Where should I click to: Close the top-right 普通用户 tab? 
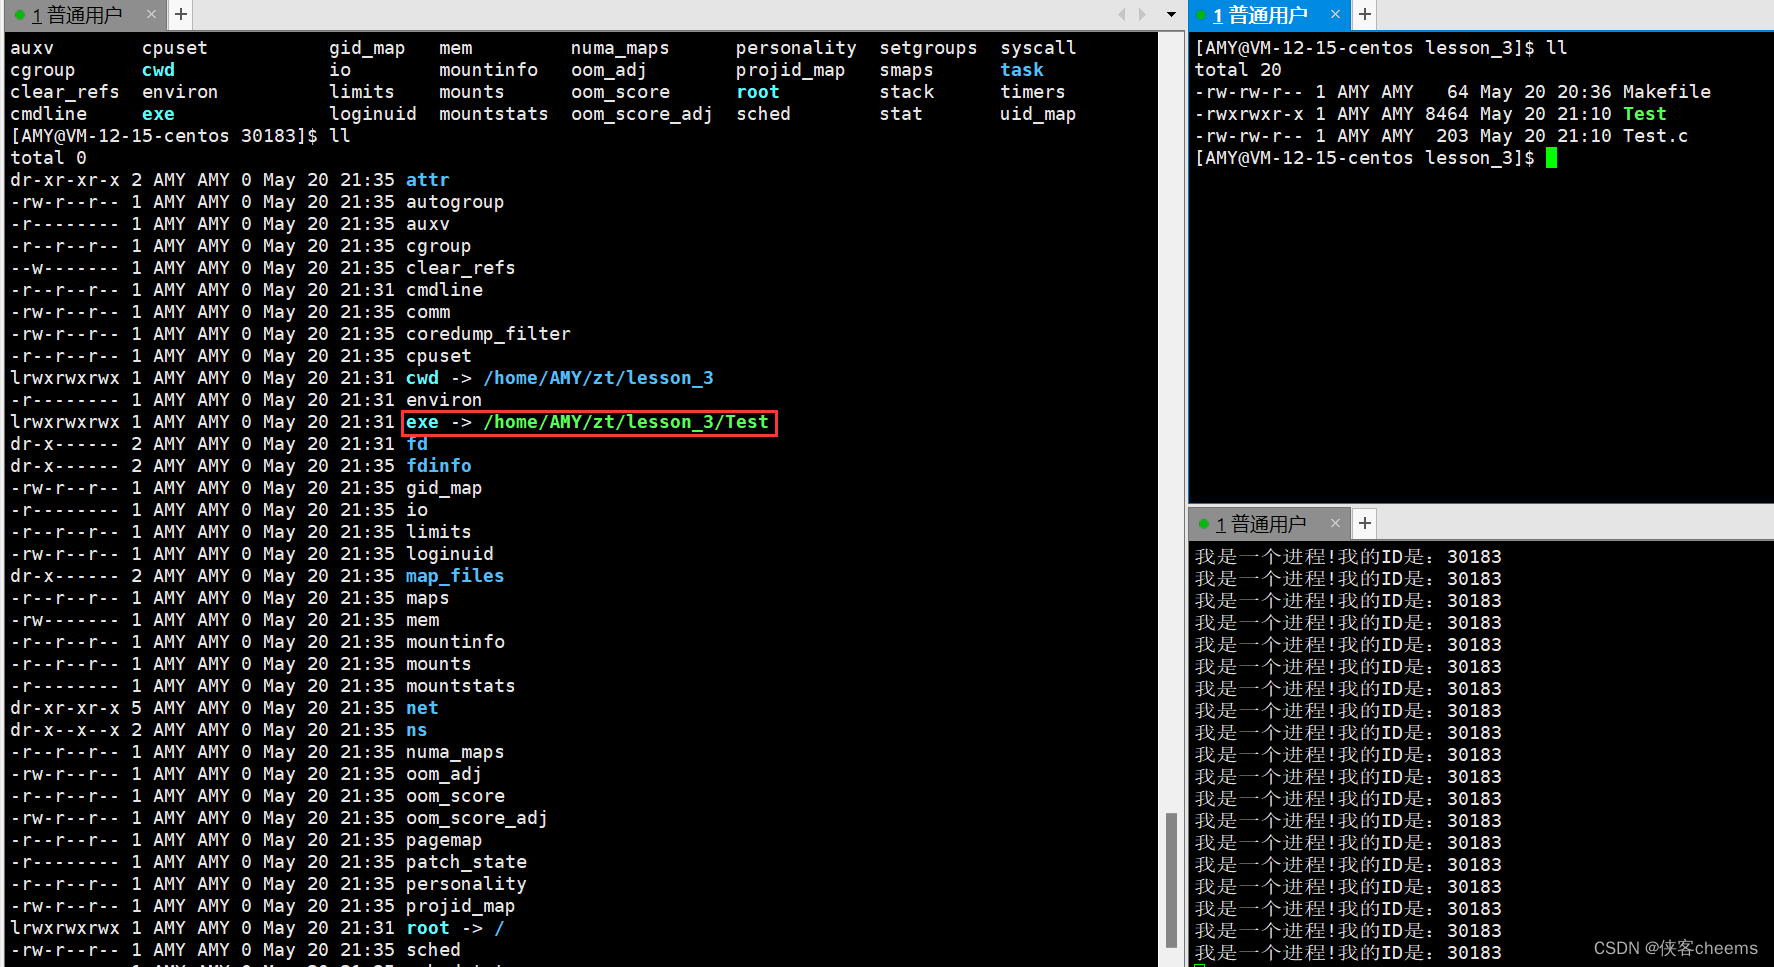(x=1335, y=14)
